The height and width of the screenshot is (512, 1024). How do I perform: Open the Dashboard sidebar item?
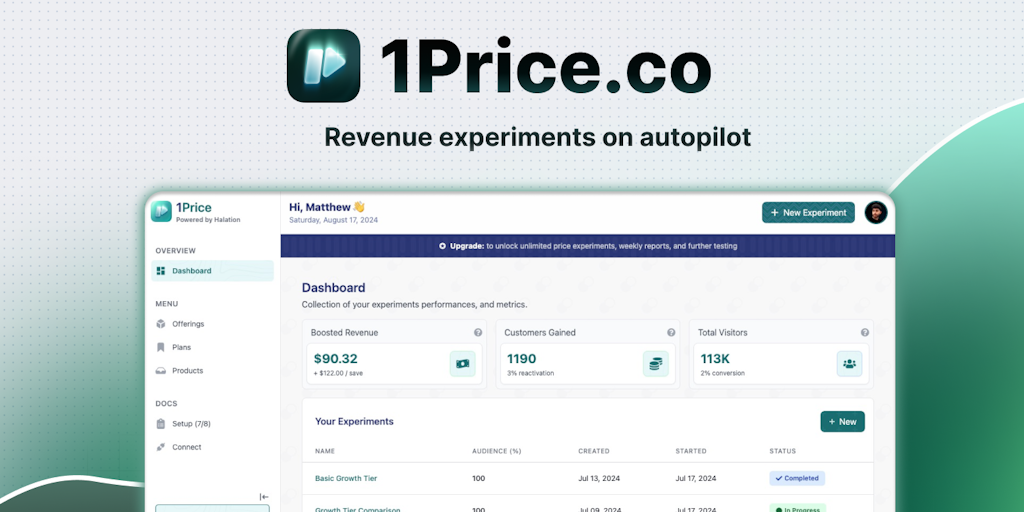(212, 271)
